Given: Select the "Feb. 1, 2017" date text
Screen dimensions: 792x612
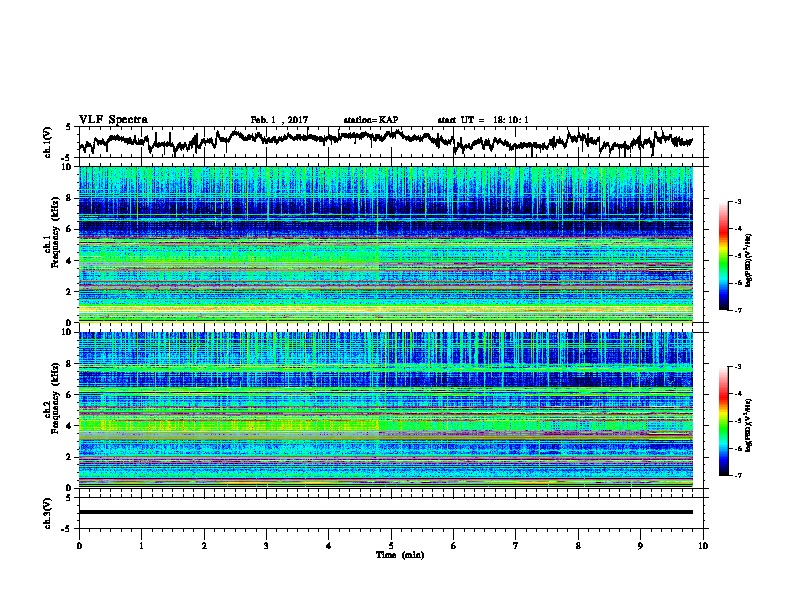Looking at the screenshot, I should tap(279, 120).
